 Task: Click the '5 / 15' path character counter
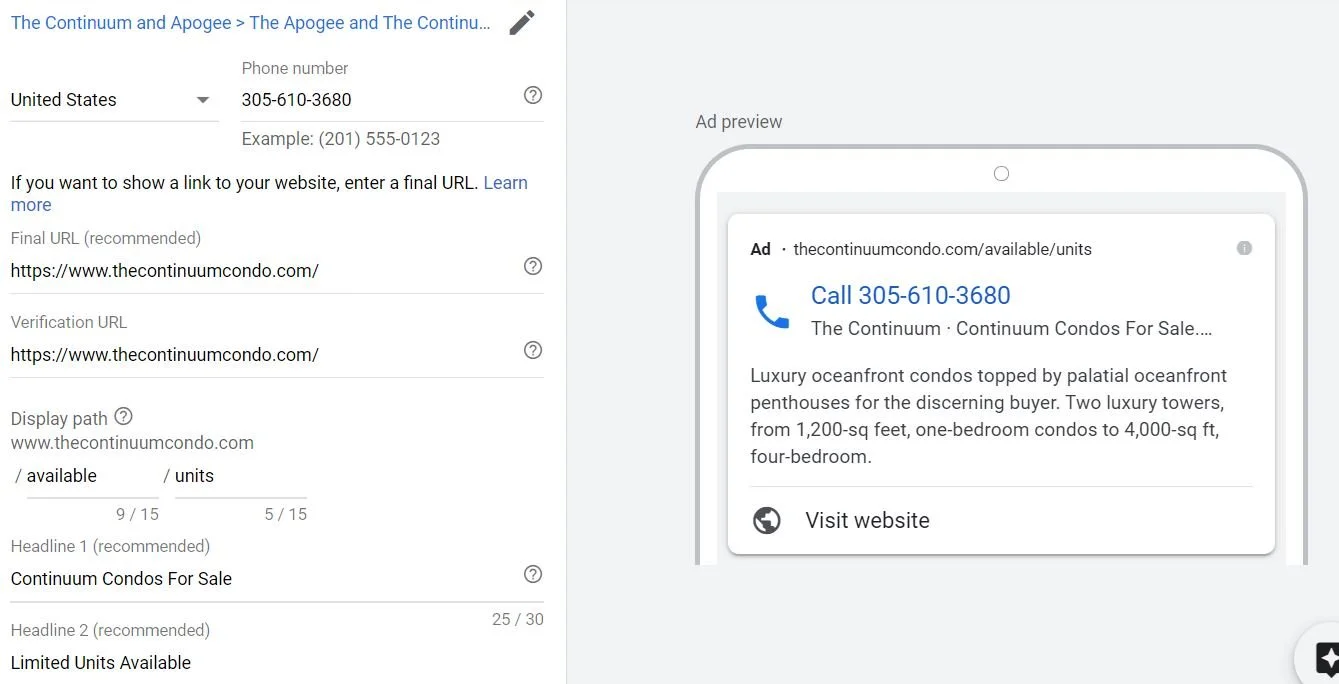click(285, 514)
